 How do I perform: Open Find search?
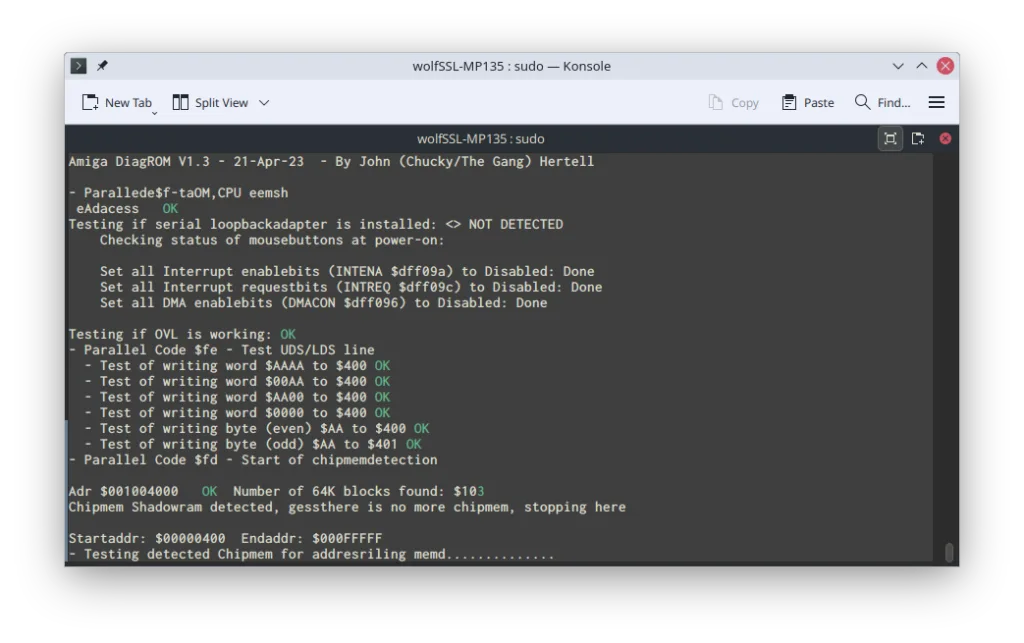(x=883, y=102)
